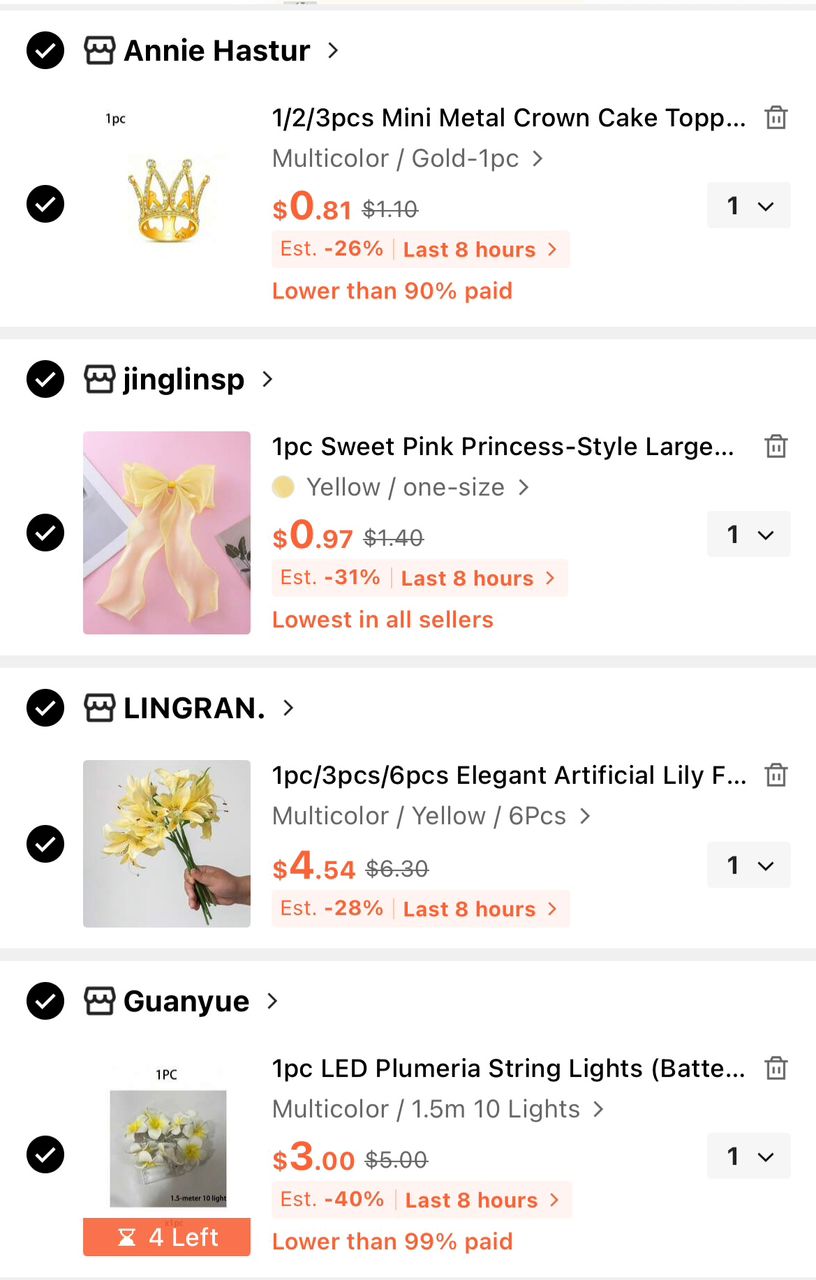
Task: View the -40% Last 8 hours deal
Action: tap(421, 1200)
